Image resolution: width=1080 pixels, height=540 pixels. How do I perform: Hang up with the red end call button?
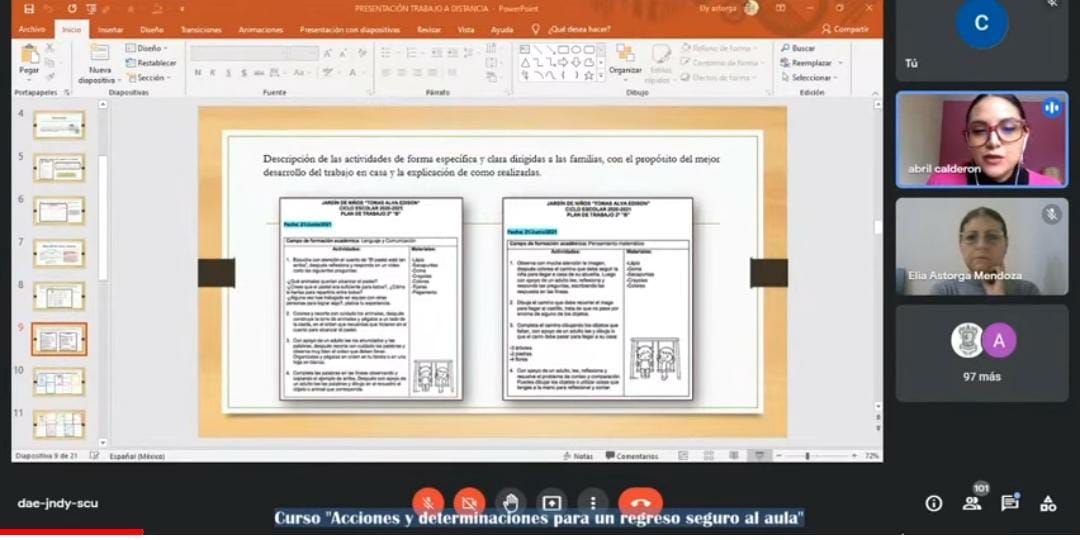point(640,503)
